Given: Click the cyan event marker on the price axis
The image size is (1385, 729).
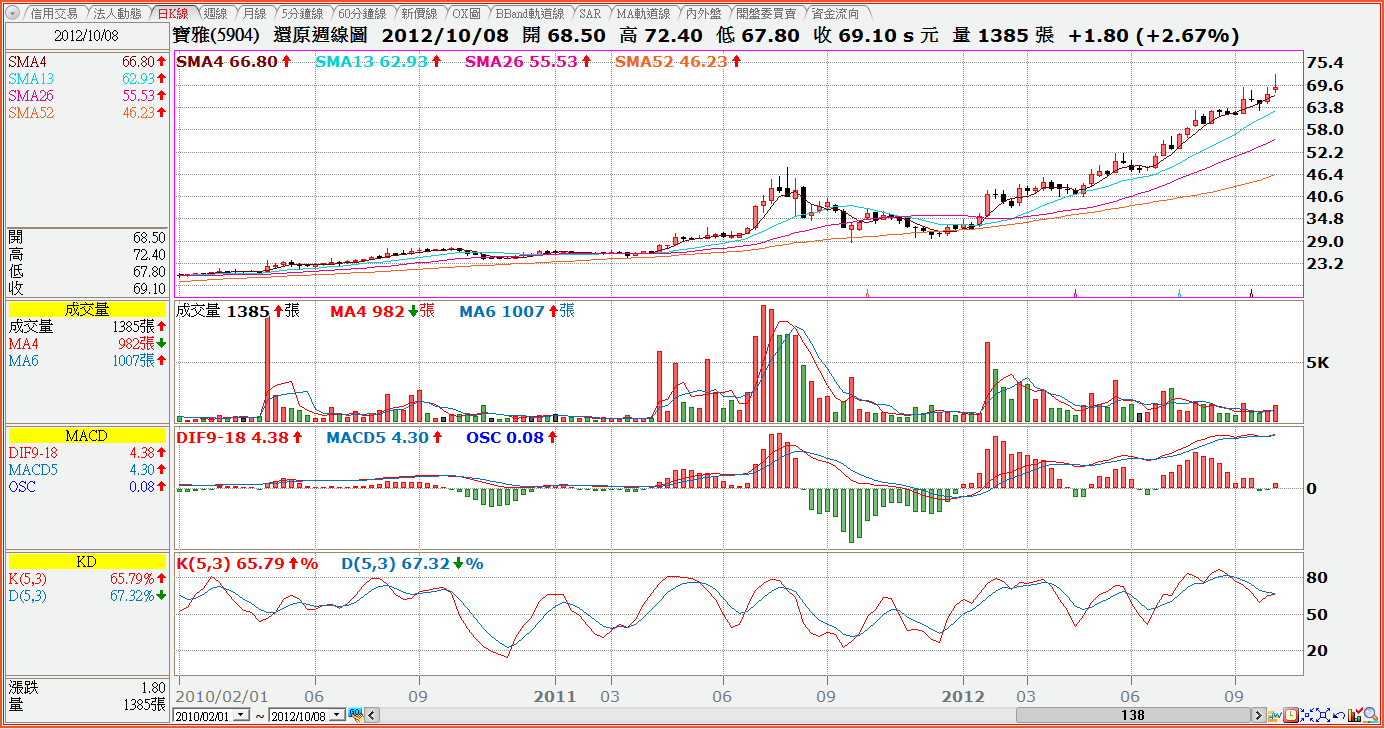Looking at the screenshot, I should pos(1180,293).
